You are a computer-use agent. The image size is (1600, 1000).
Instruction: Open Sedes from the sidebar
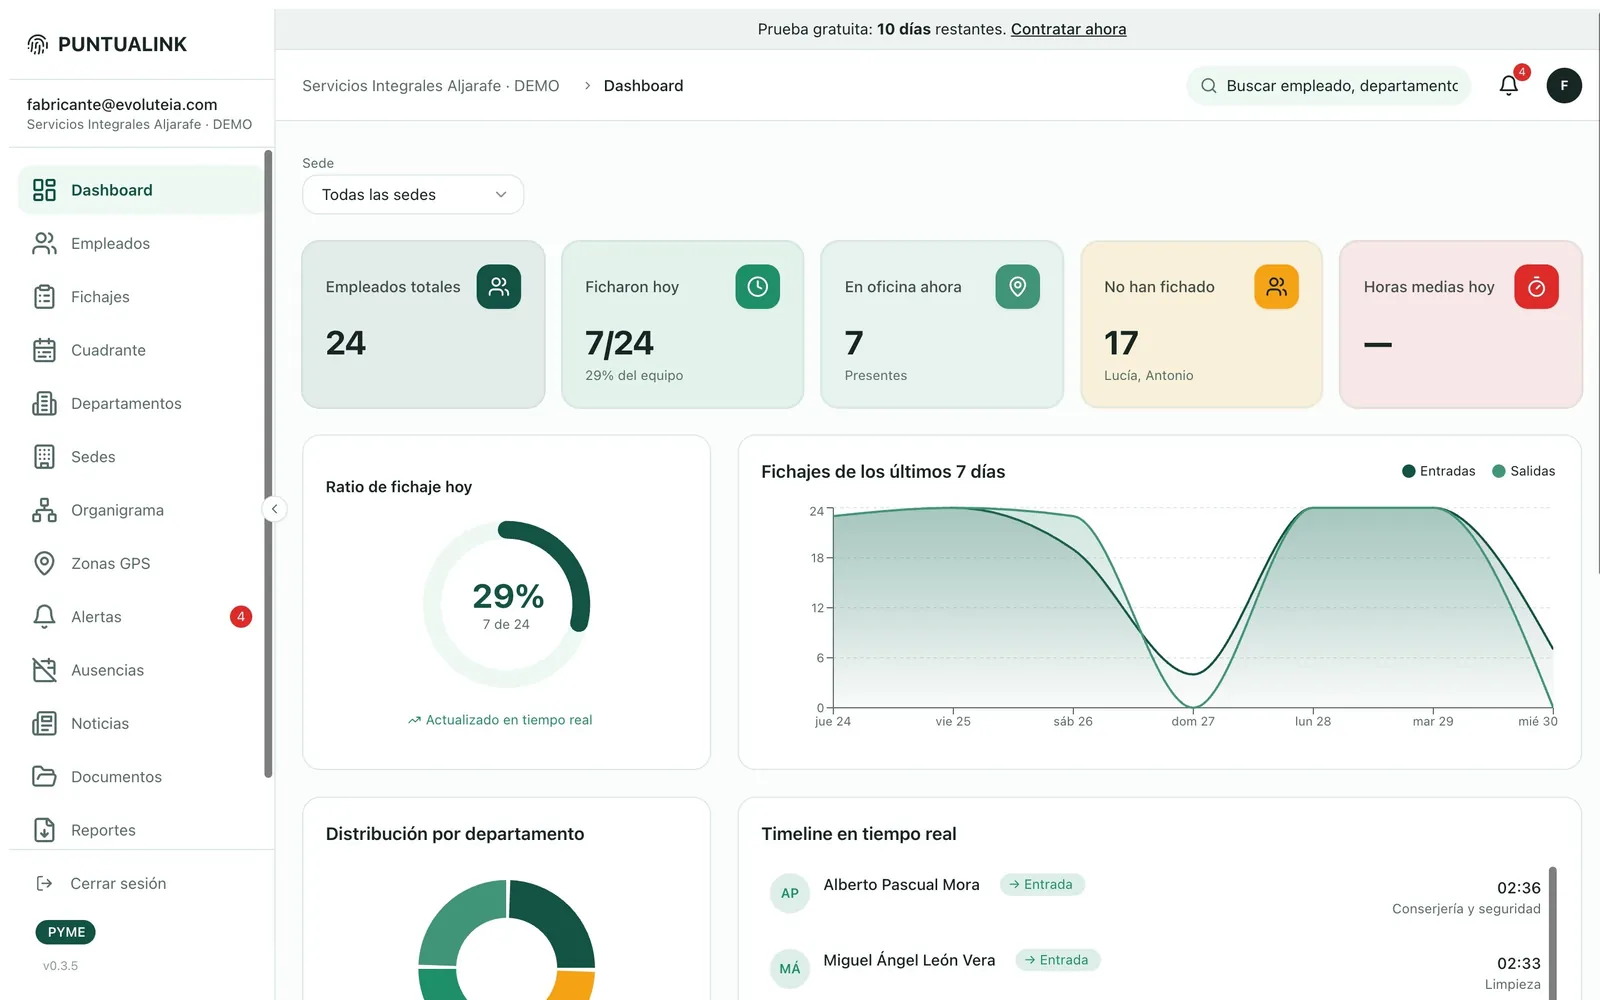tap(140, 457)
